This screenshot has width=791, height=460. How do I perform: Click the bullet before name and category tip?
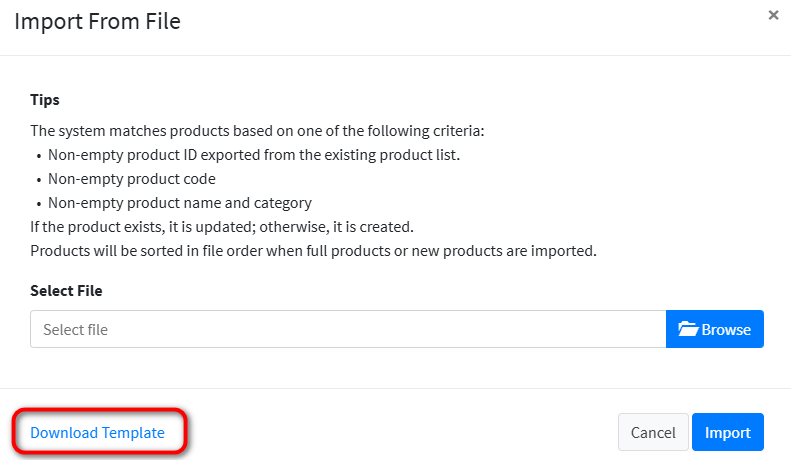click(38, 203)
